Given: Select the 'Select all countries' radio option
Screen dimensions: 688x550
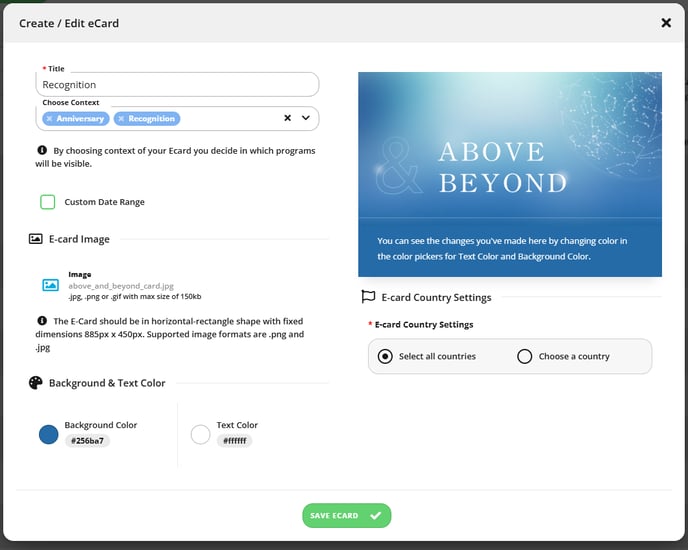Looking at the screenshot, I should tap(385, 356).
